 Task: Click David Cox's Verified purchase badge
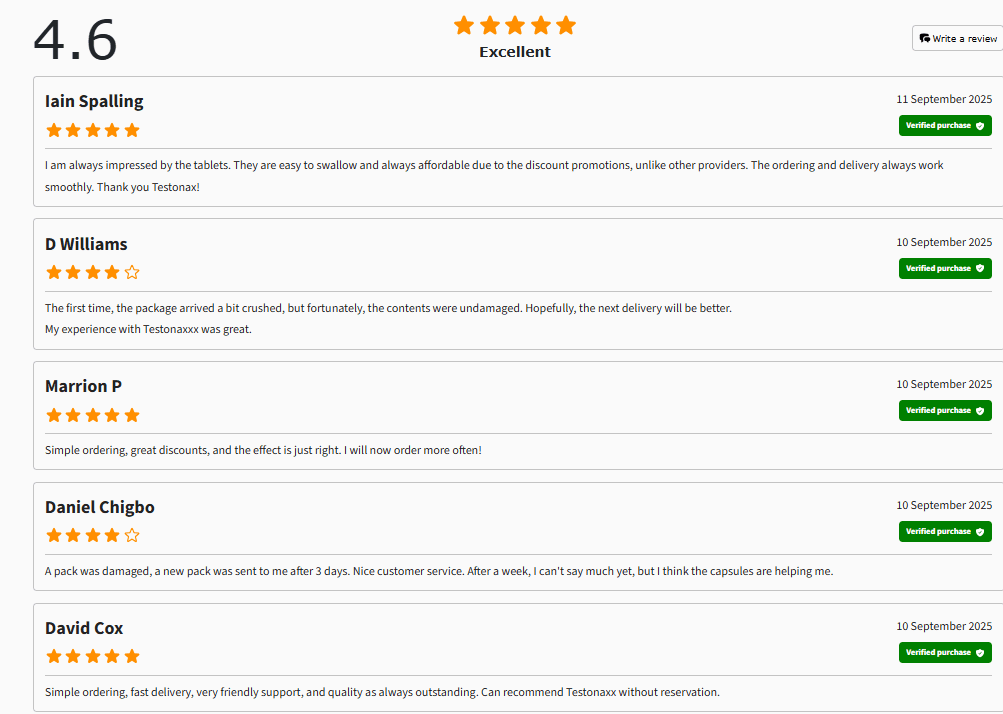[945, 652]
